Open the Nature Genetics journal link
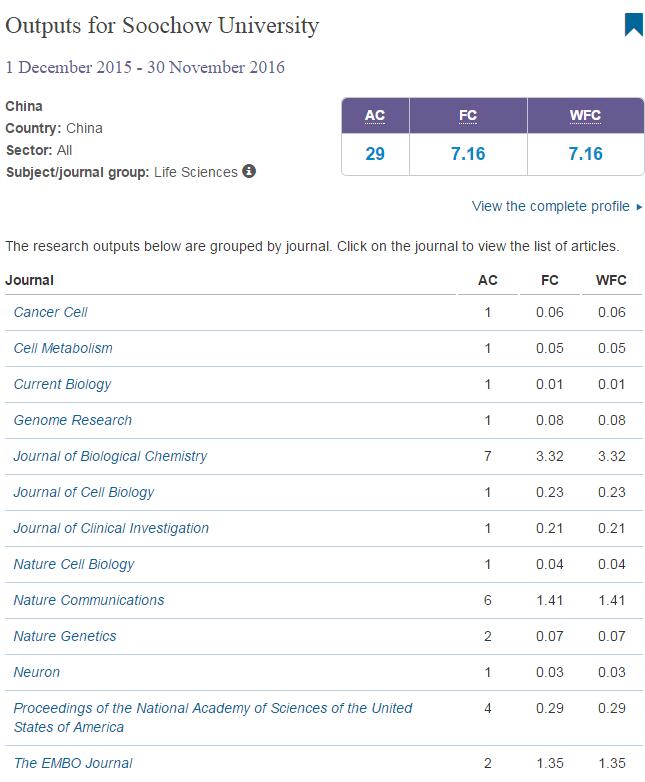The image size is (645, 782). click(x=65, y=636)
